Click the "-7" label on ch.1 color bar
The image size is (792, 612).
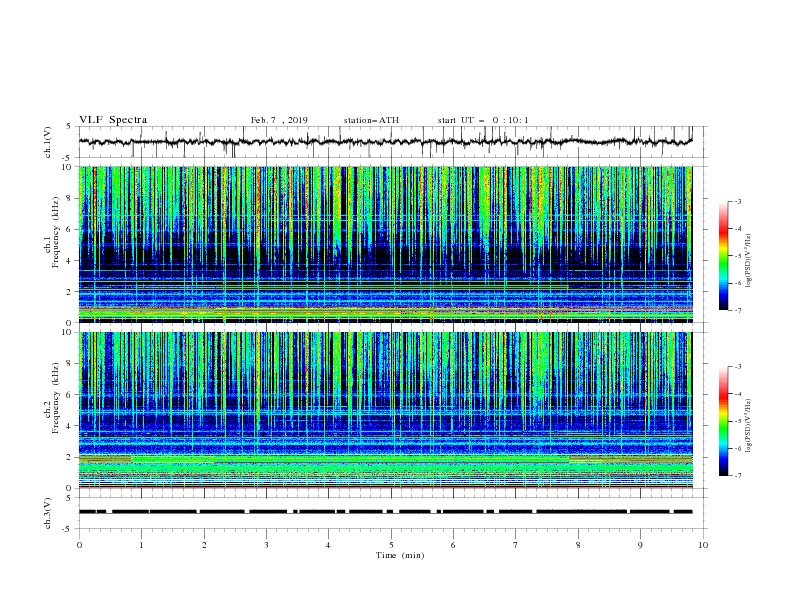pos(737,310)
